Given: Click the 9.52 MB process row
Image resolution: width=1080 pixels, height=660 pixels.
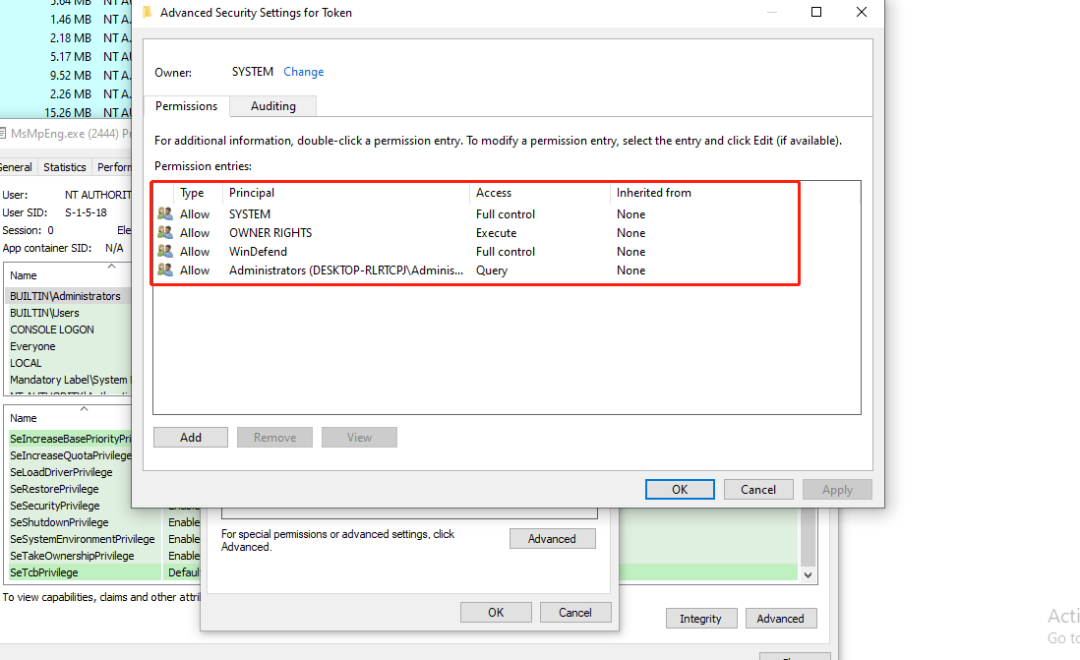Looking at the screenshot, I should (x=65, y=75).
